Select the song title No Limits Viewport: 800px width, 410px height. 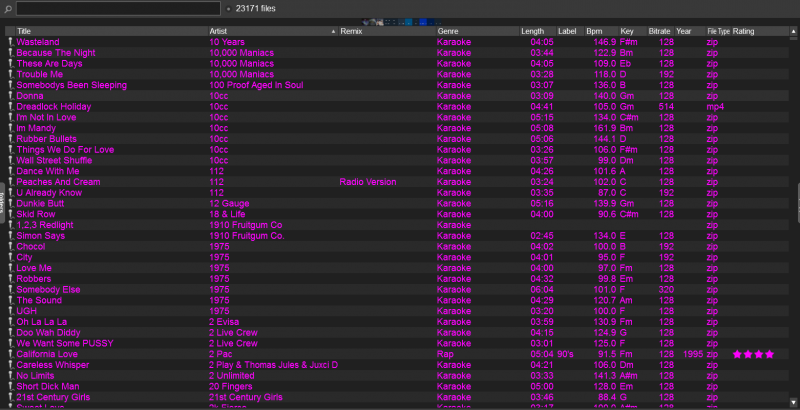click(x=35, y=375)
